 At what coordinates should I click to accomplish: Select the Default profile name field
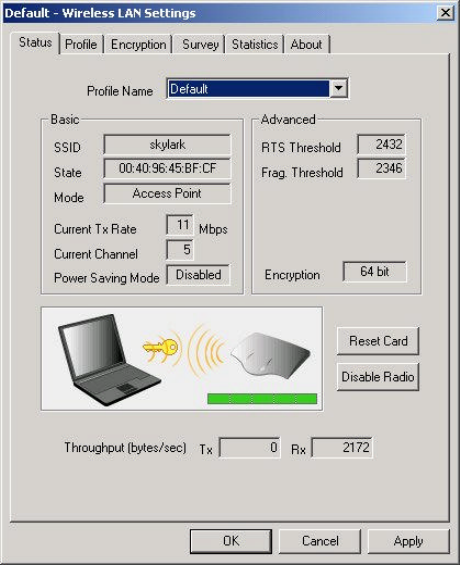pyautogui.click(x=249, y=89)
